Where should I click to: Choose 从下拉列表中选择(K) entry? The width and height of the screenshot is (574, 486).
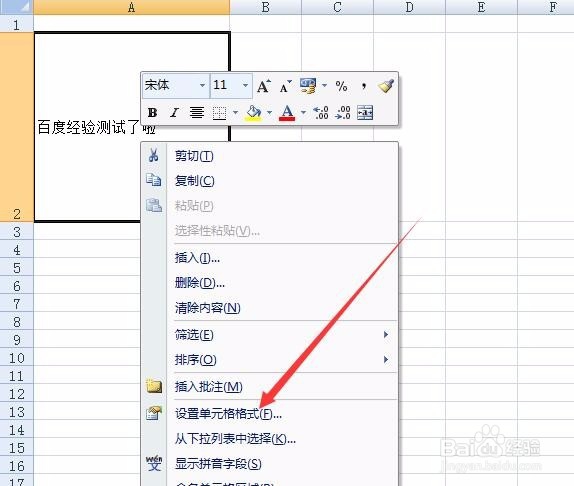[x=270, y=438]
